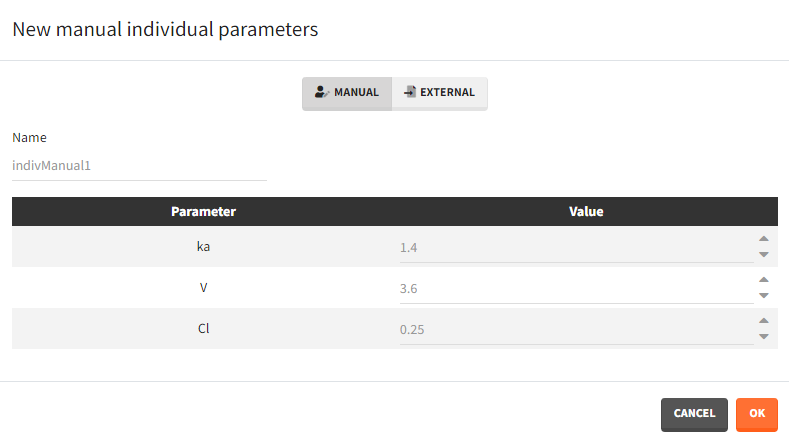
Task: Increase the V value with up arrow
Action: click(x=764, y=280)
